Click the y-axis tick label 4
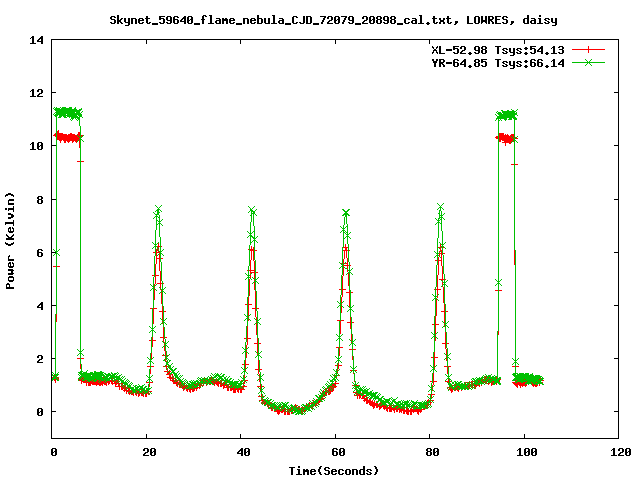This screenshot has width=640, height=480. pos(40,306)
